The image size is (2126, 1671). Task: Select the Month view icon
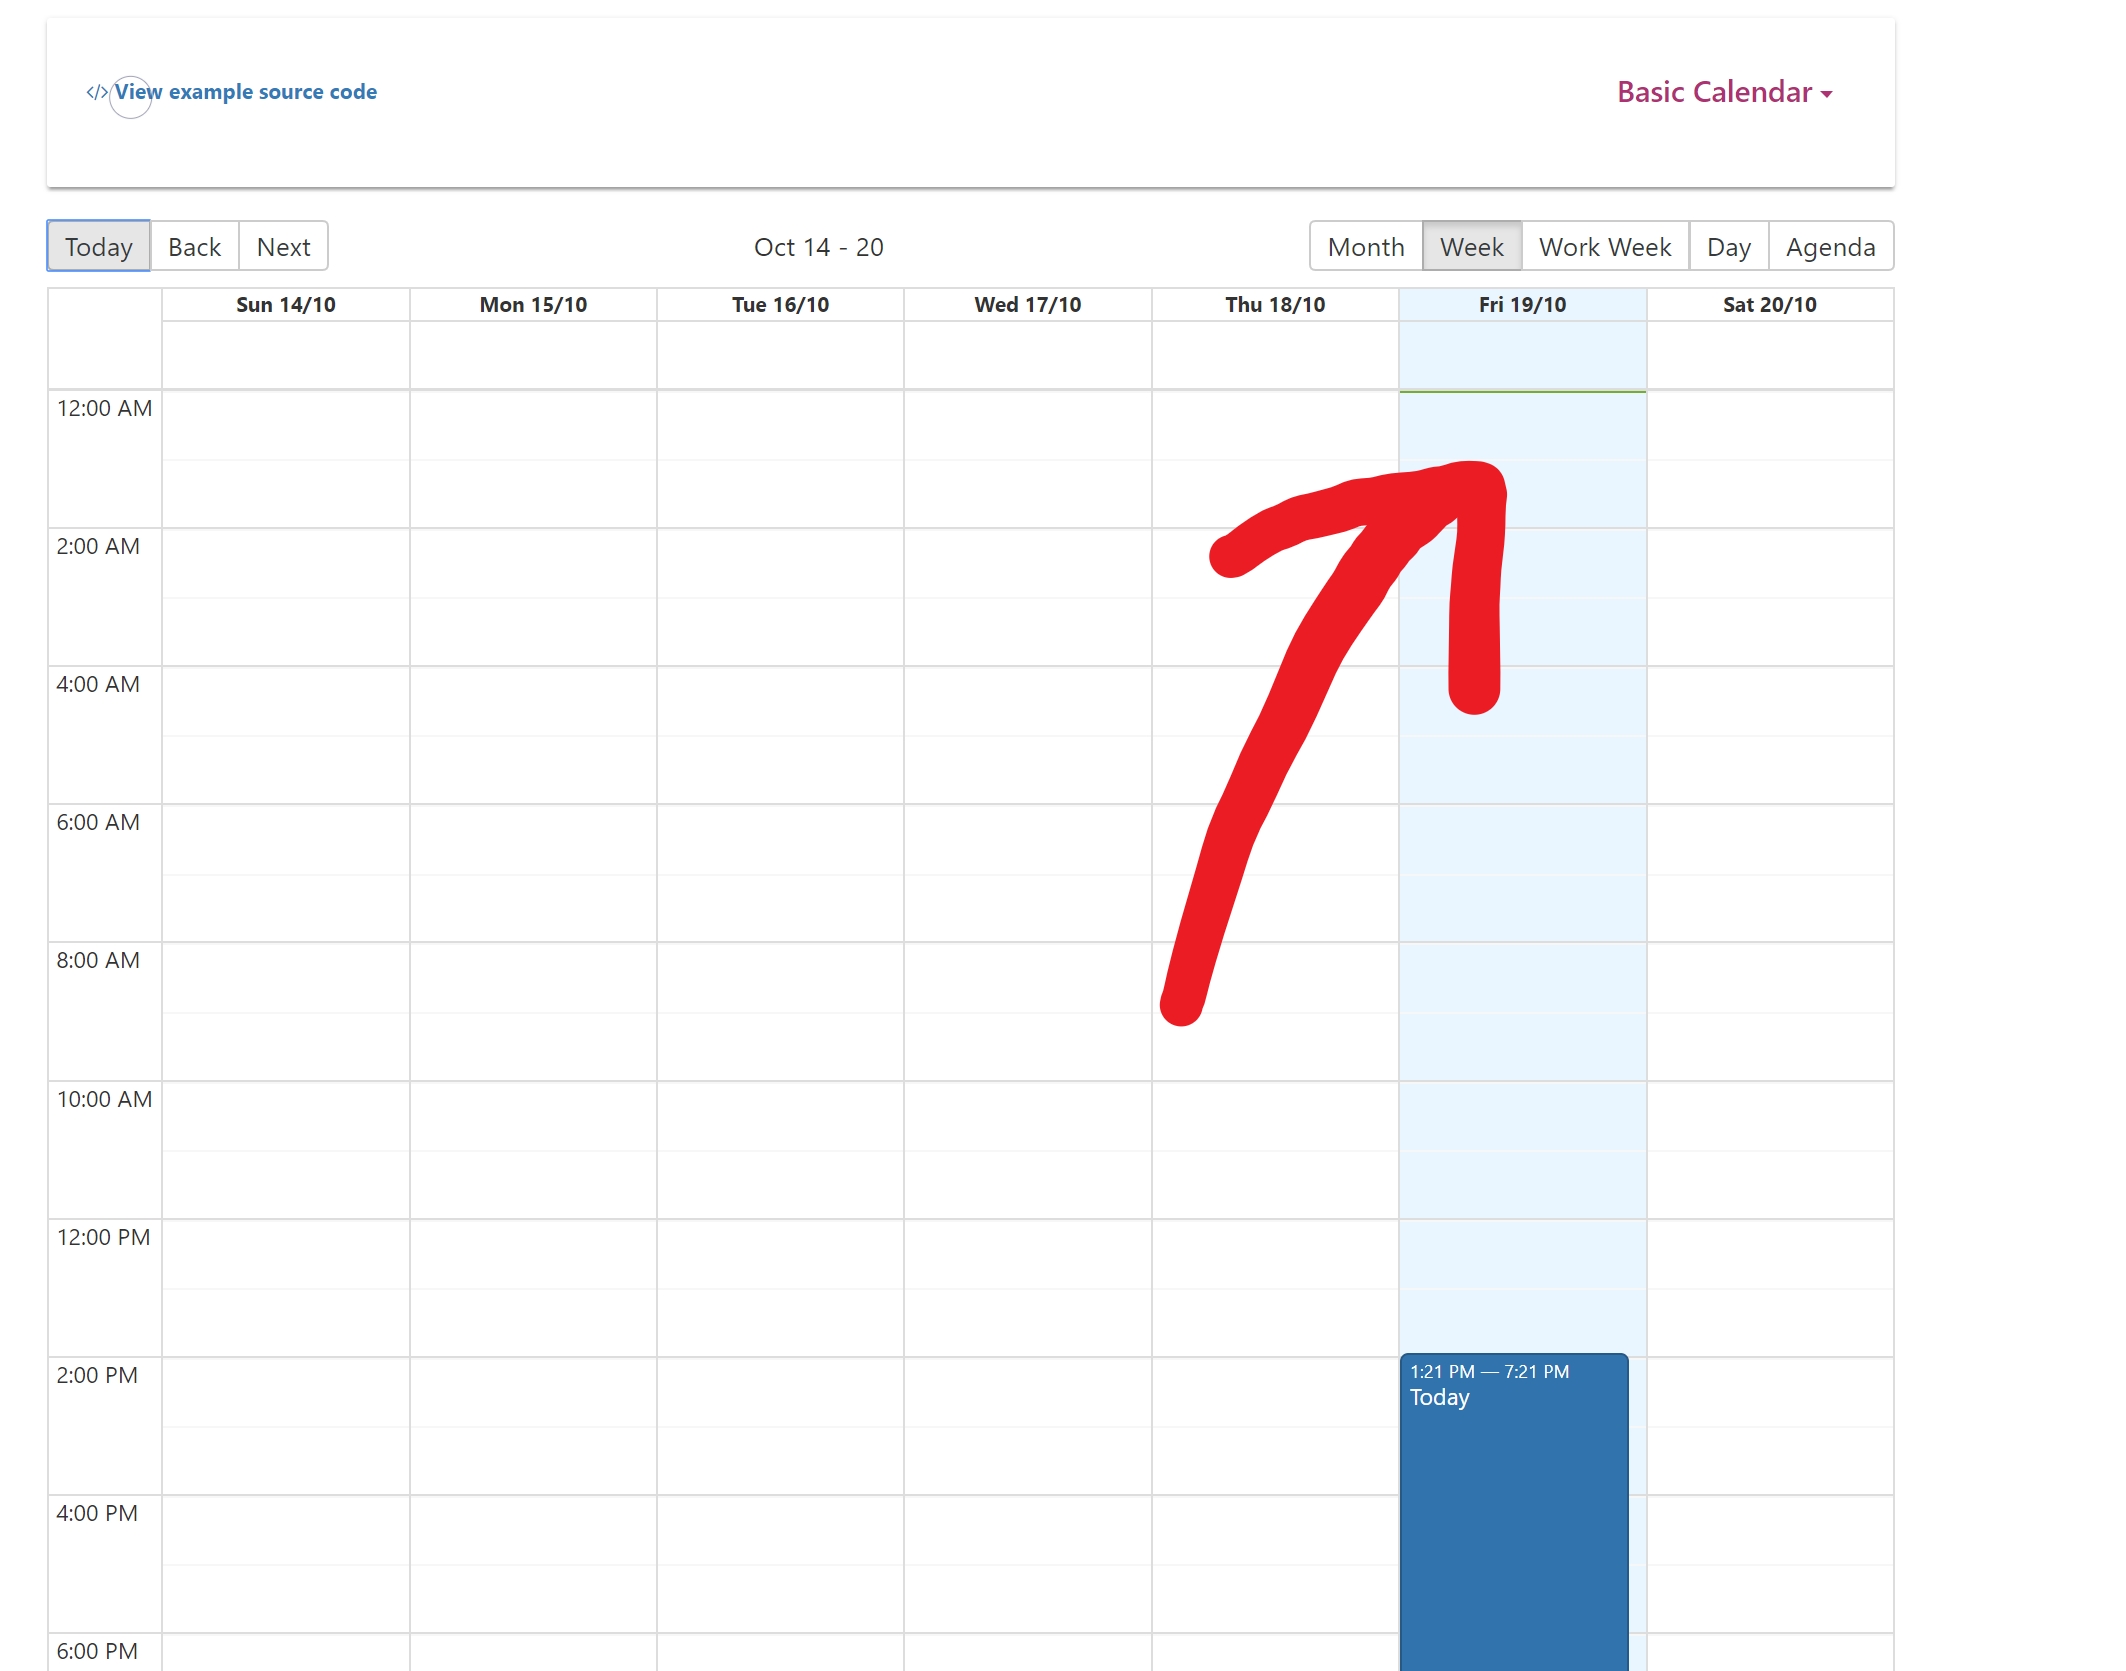(x=1365, y=245)
